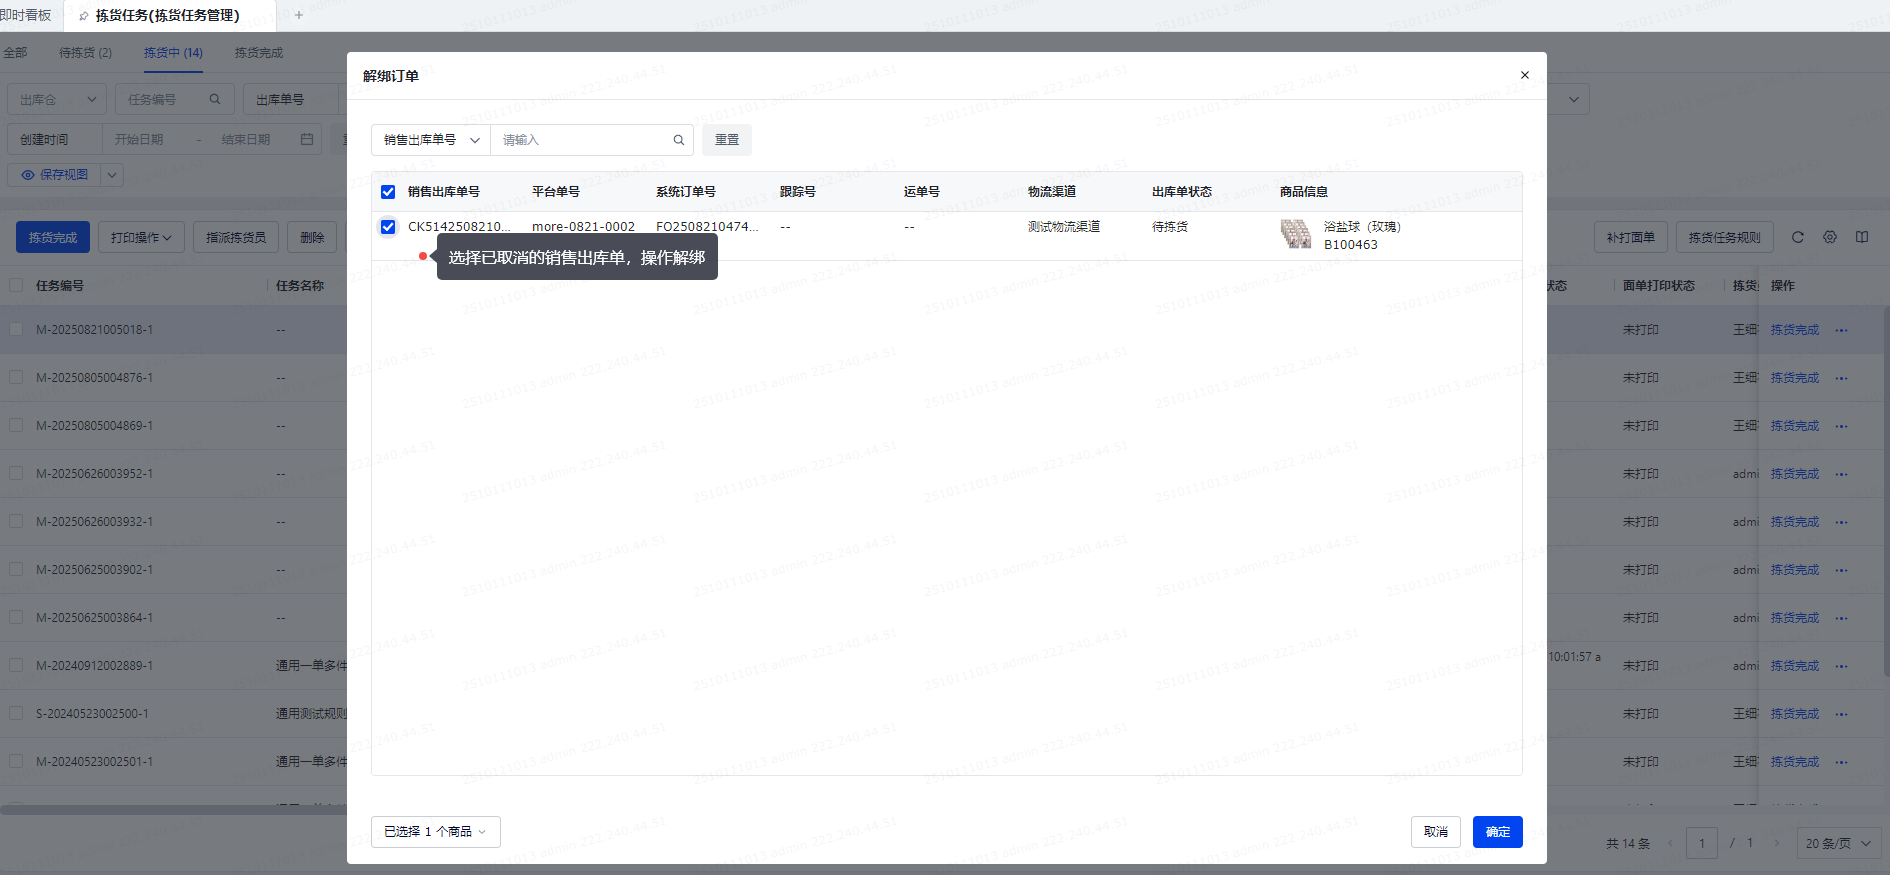Check the box for task M-20250805004869-1
The image size is (1890, 875).
16,425
